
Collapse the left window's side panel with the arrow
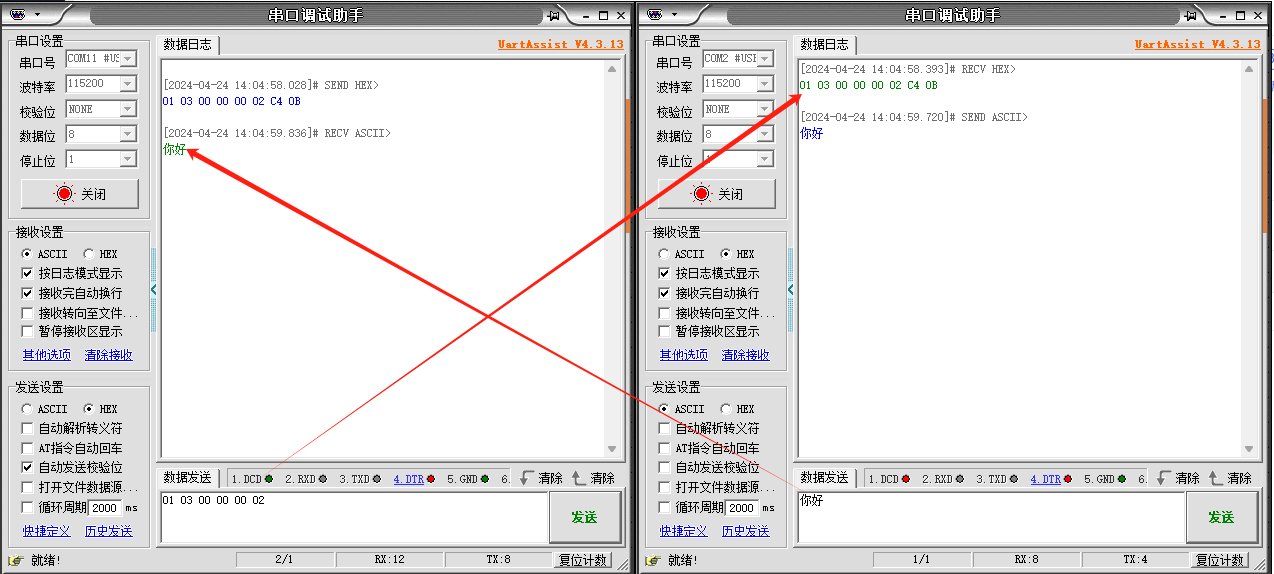coord(154,290)
